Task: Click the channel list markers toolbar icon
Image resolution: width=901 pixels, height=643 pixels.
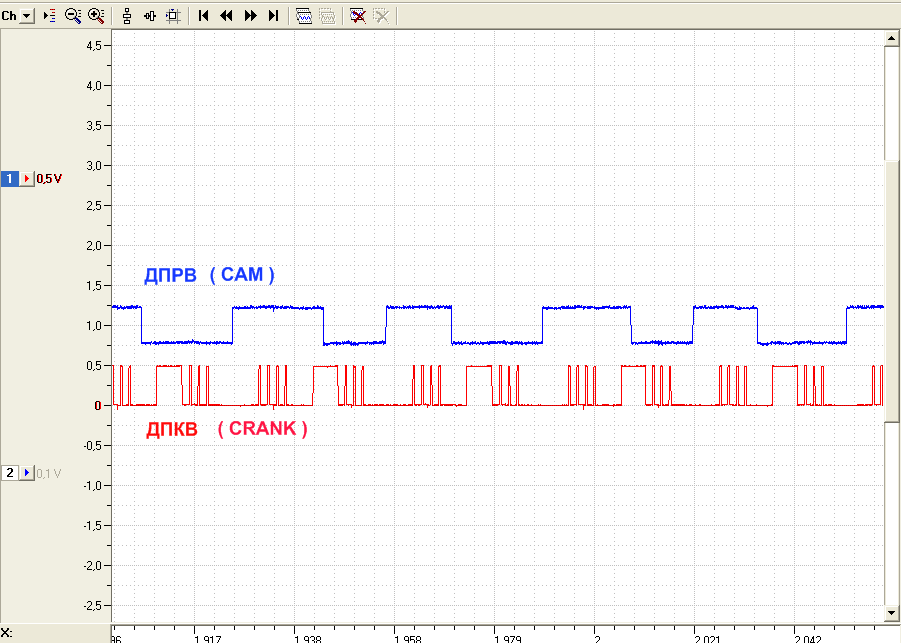Action: (x=50, y=16)
